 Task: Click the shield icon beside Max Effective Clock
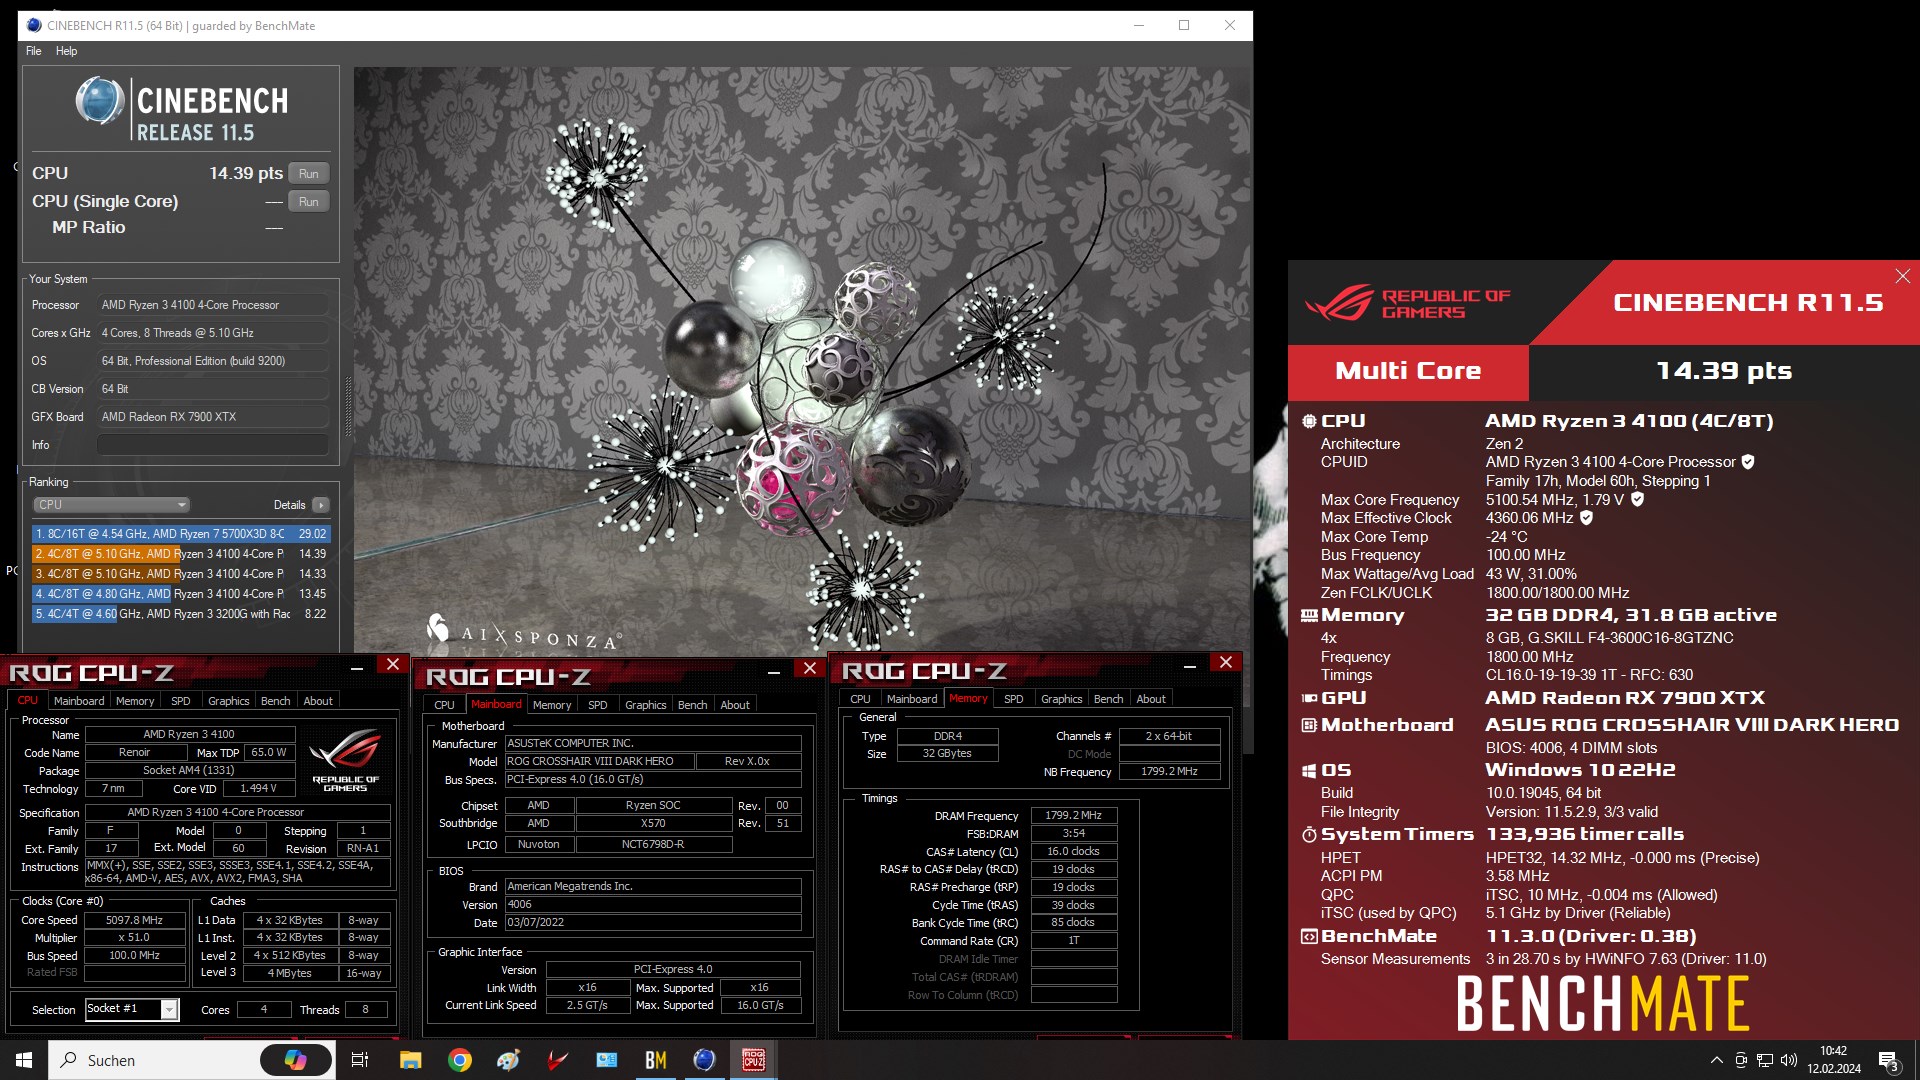point(1587,518)
